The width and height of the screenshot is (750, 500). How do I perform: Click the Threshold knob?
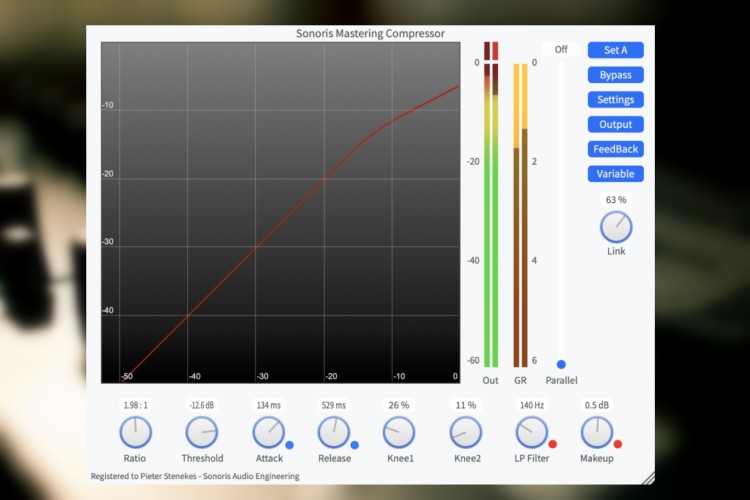coord(201,432)
